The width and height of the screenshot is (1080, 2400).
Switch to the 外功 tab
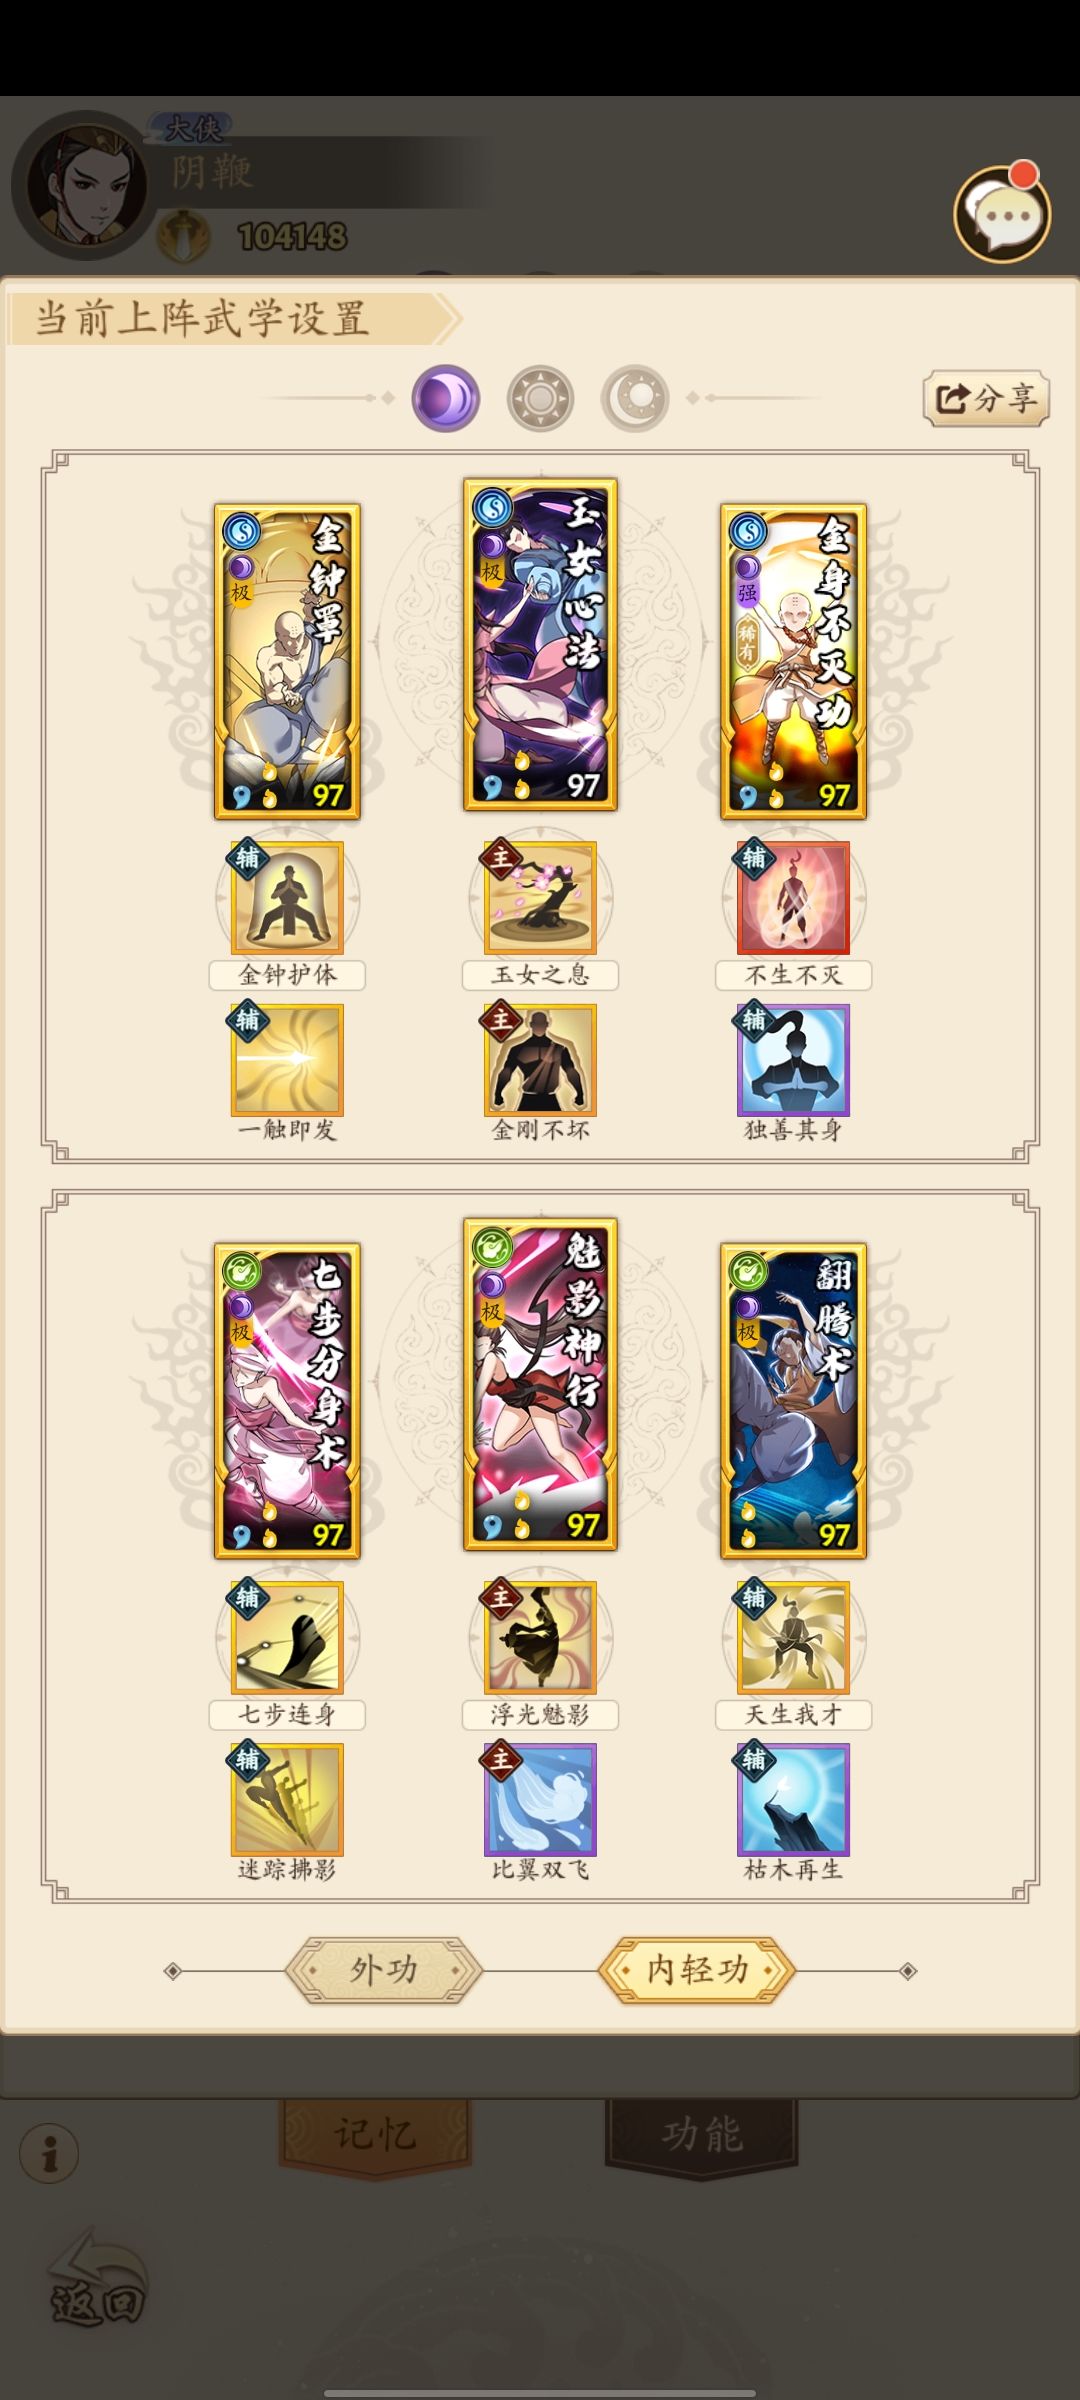pyautogui.click(x=384, y=1970)
